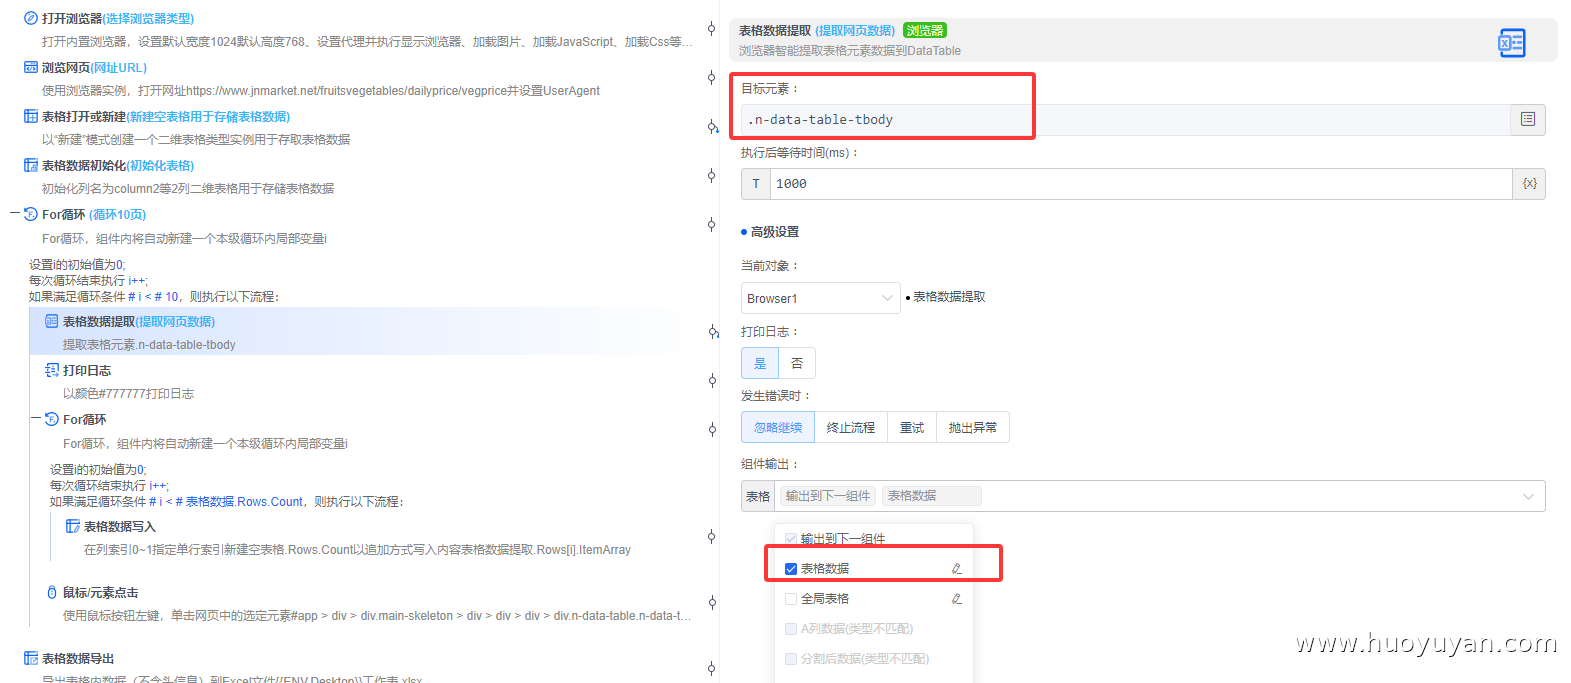Uncheck the 表格数据 output checkbox
Screen dimensions: 1571x683
coord(791,569)
